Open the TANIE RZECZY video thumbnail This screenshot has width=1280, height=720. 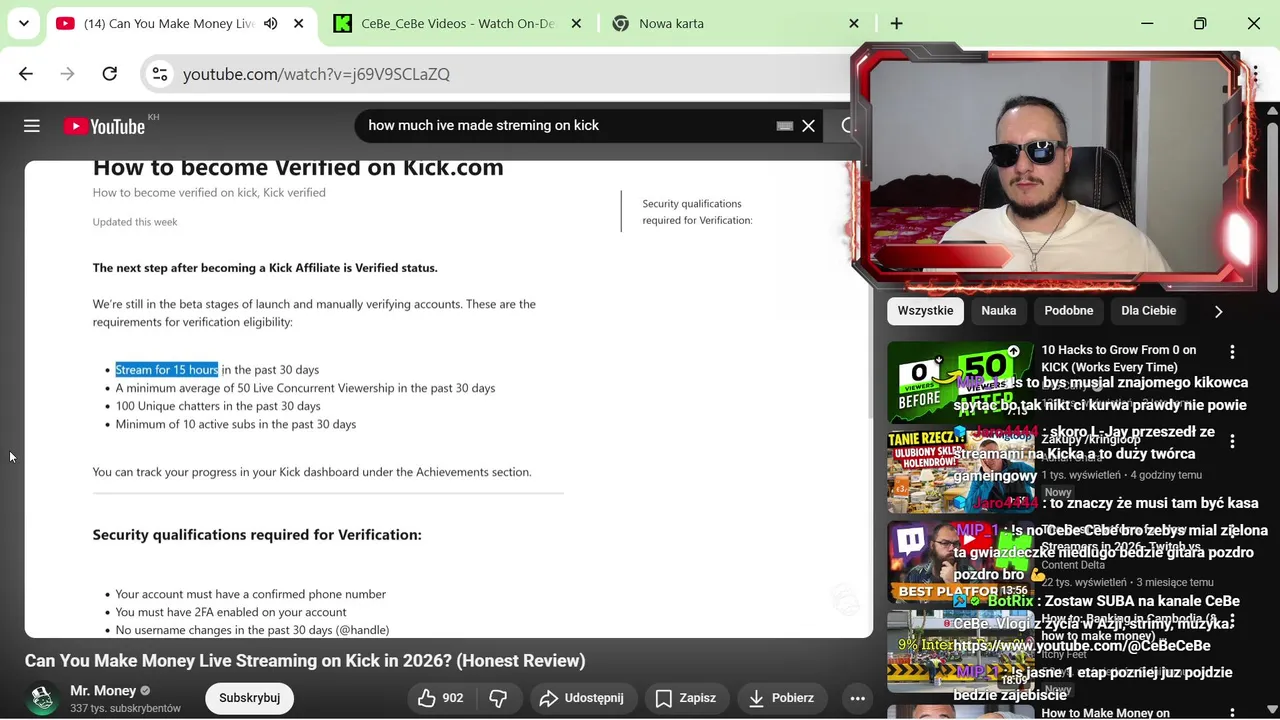click(961, 471)
